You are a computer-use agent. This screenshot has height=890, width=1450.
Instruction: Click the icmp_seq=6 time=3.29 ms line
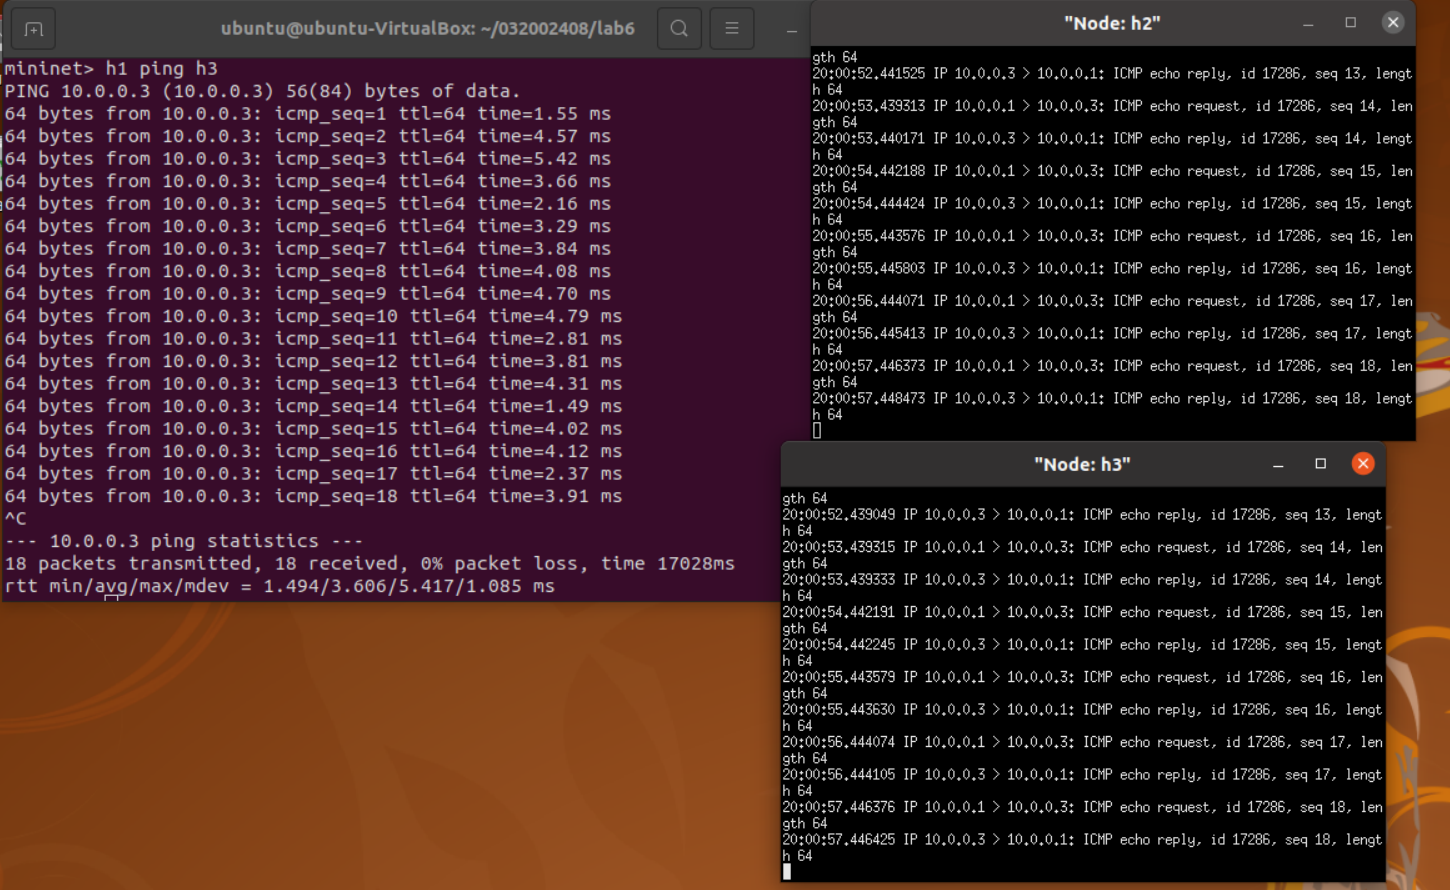(307, 226)
